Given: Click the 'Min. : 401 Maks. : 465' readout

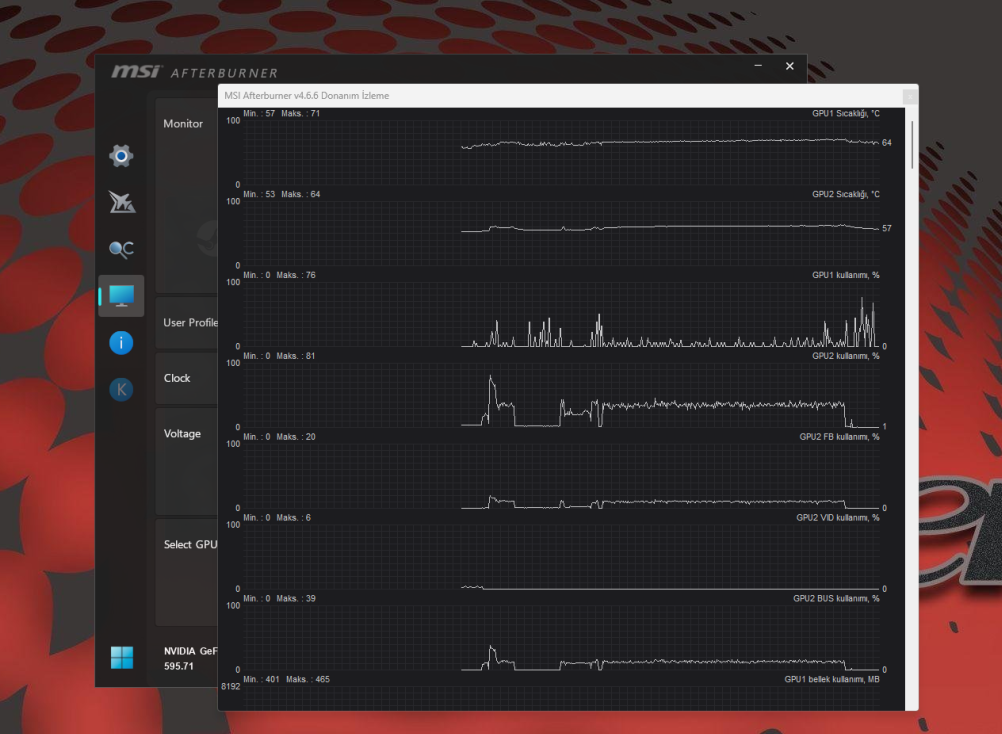Looking at the screenshot, I should click(286, 679).
